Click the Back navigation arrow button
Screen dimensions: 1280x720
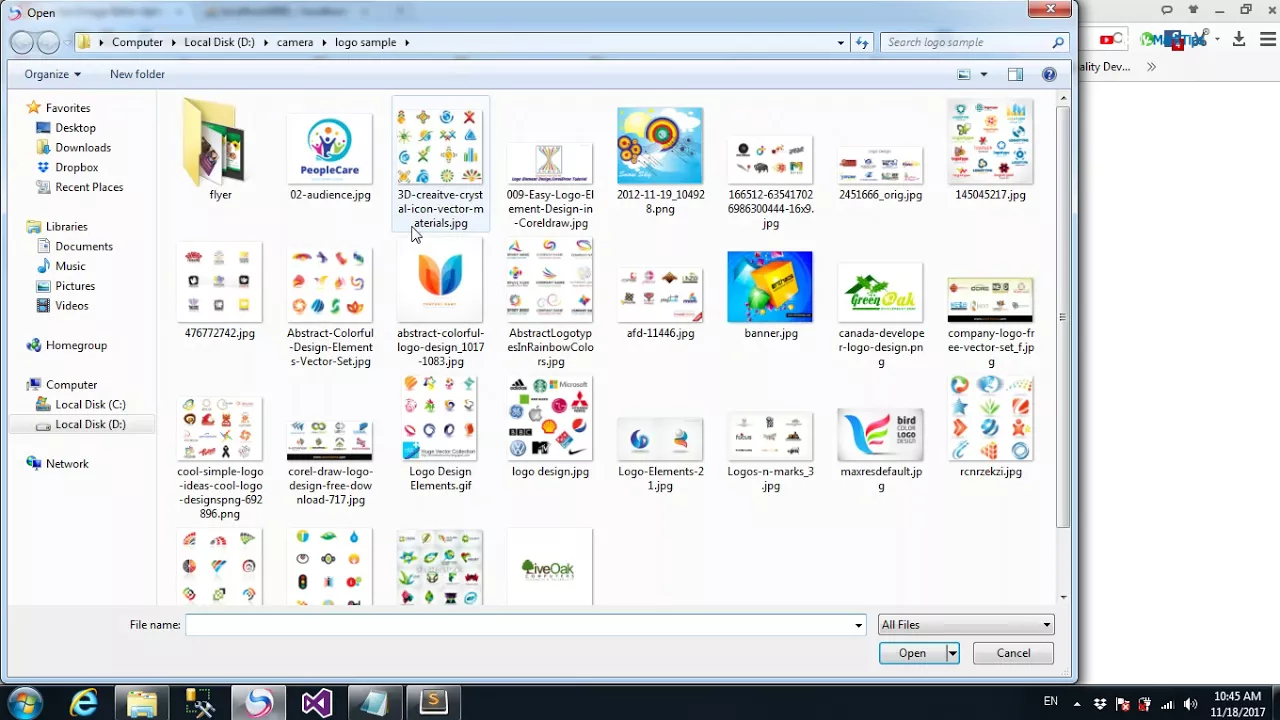[22, 42]
